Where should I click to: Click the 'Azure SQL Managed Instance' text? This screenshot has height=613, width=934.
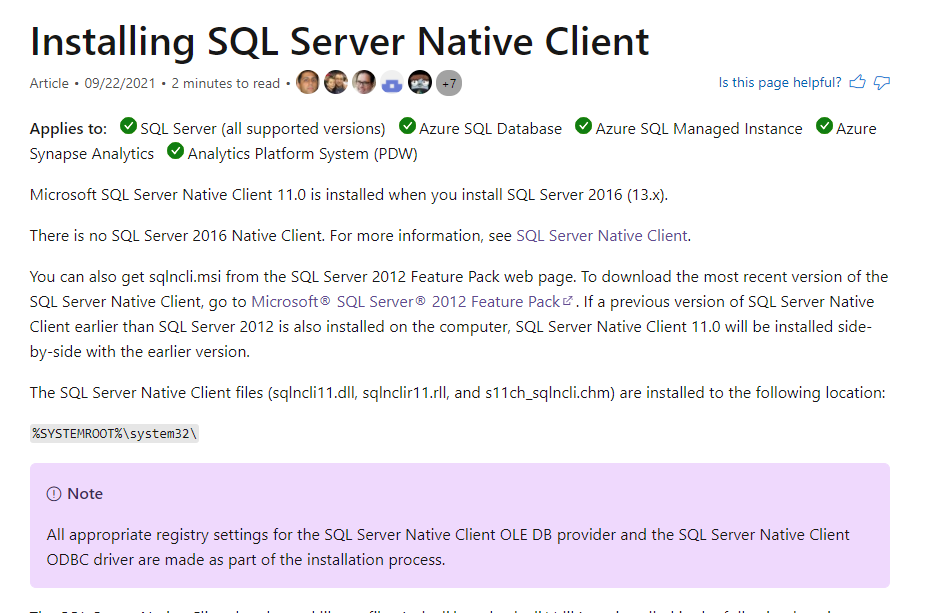click(x=699, y=129)
